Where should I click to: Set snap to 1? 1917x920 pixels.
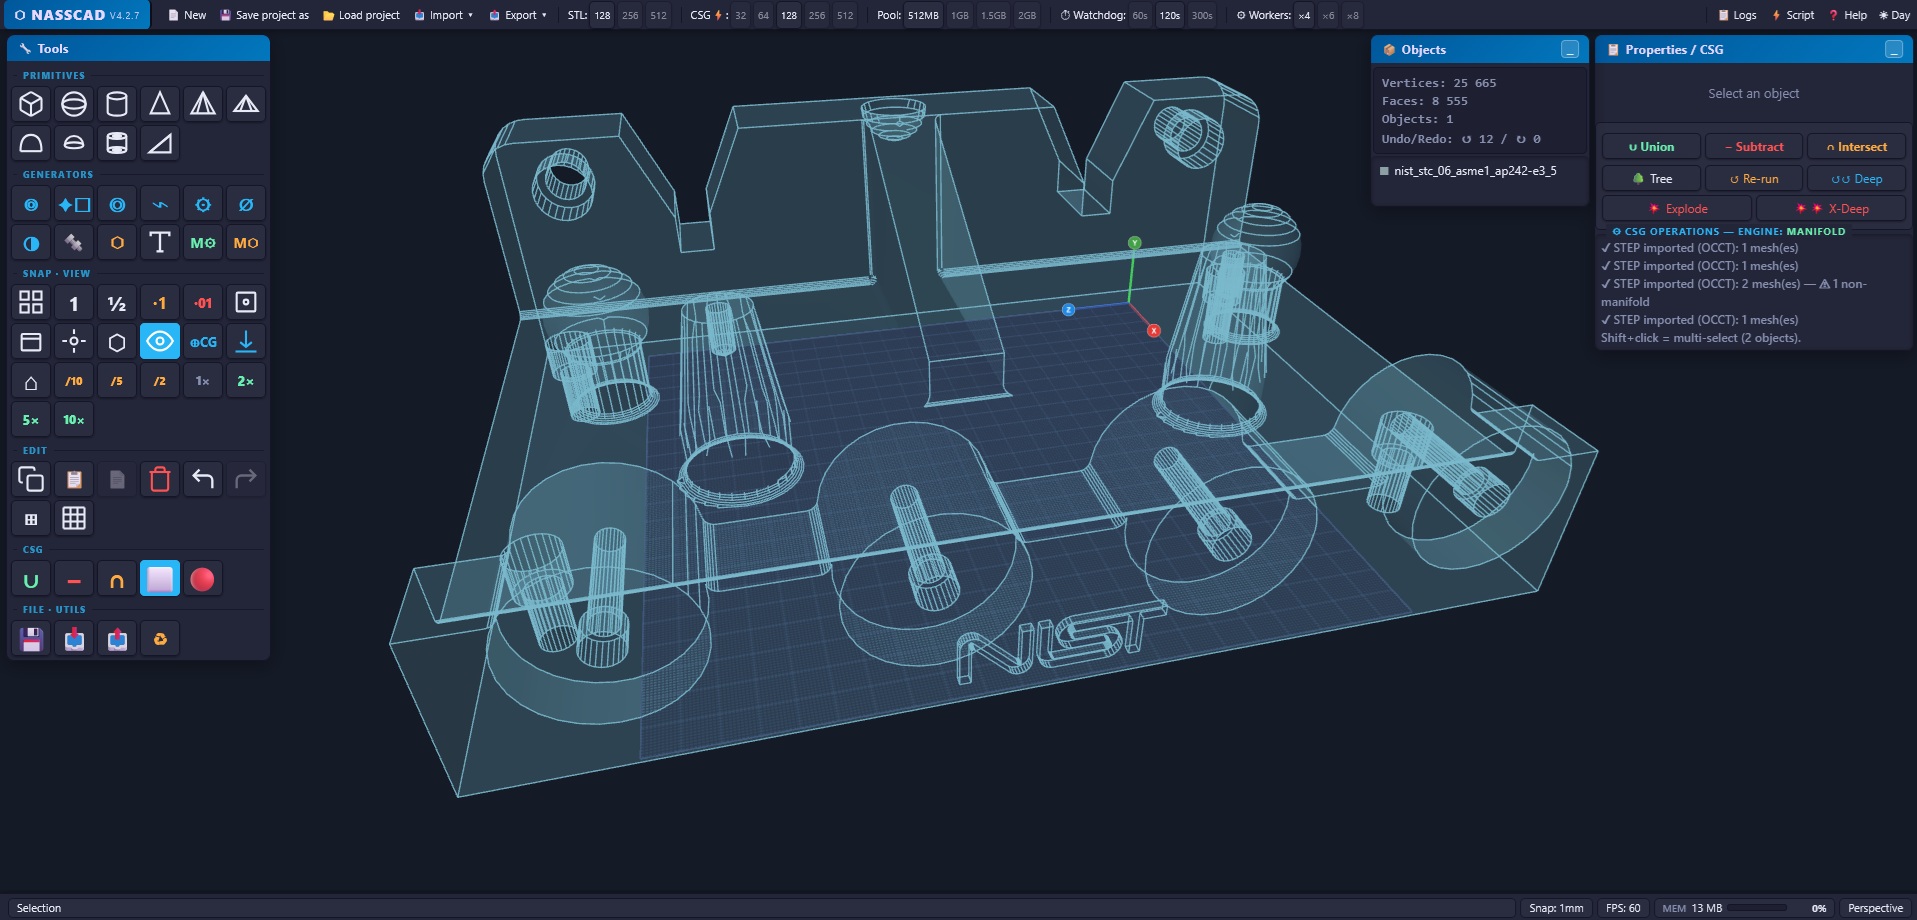74,302
